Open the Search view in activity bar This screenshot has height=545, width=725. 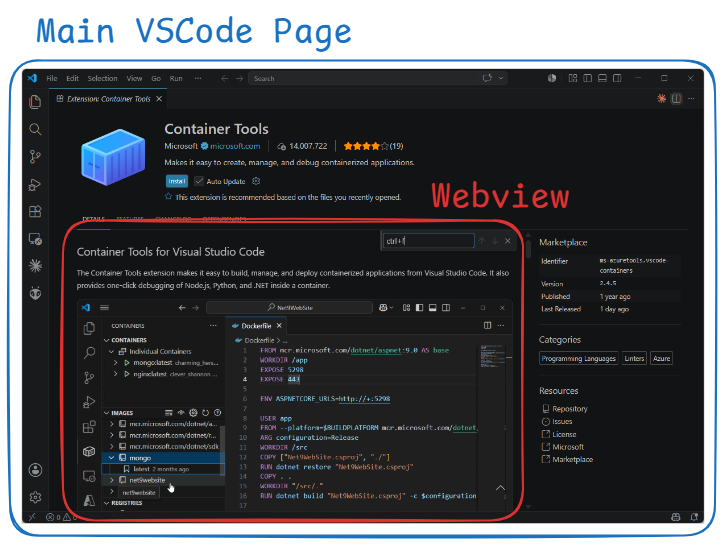point(35,129)
